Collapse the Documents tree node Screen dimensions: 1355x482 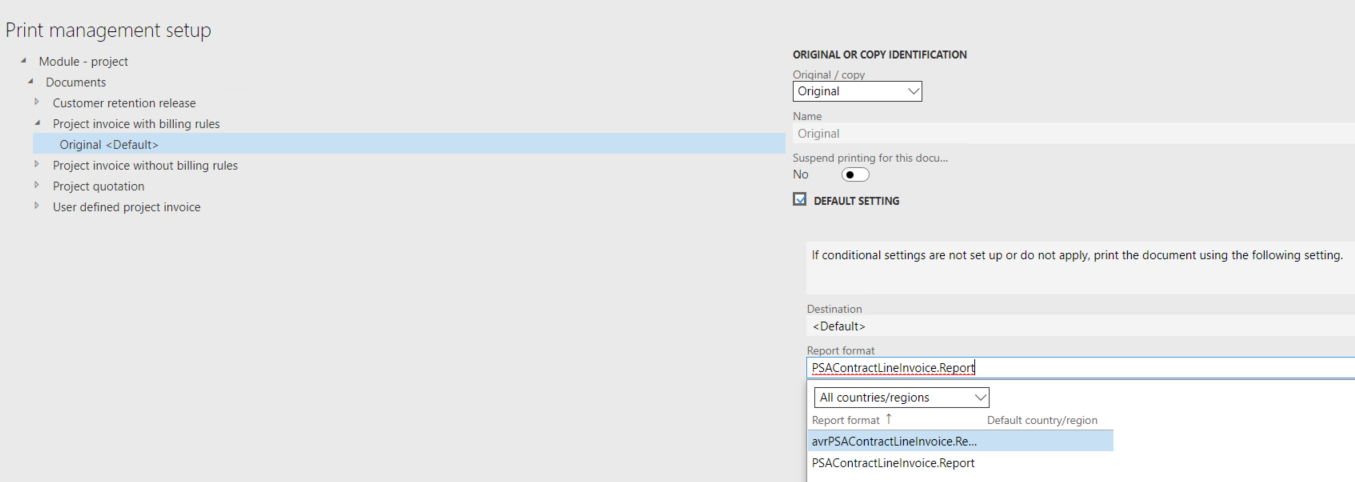[x=31, y=82]
